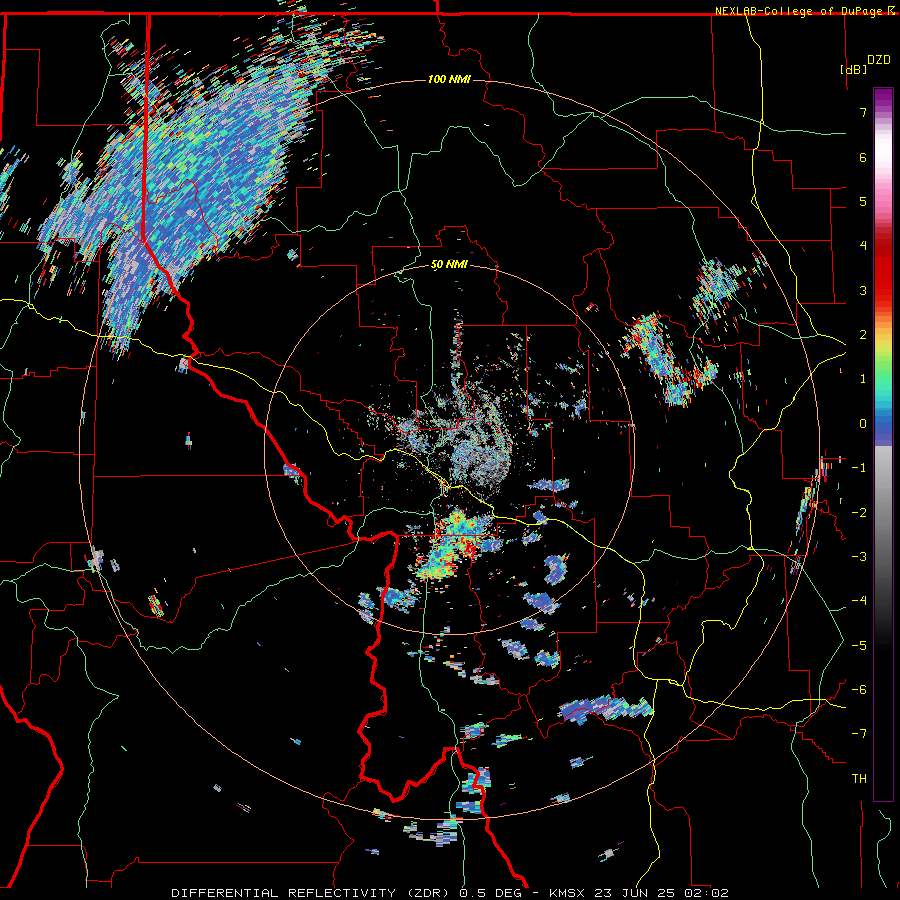Click the 6 value on color scale

pyautogui.click(x=863, y=157)
